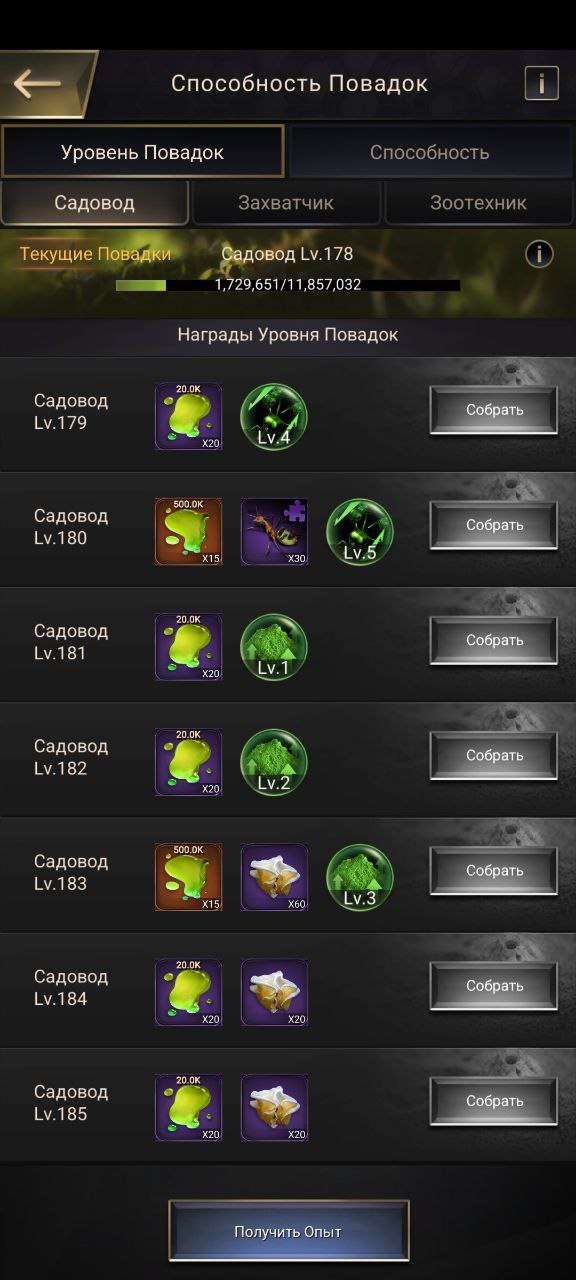Select the Lv.5 green ant skill orb
The image size is (576, 1280).
[360, 531]
